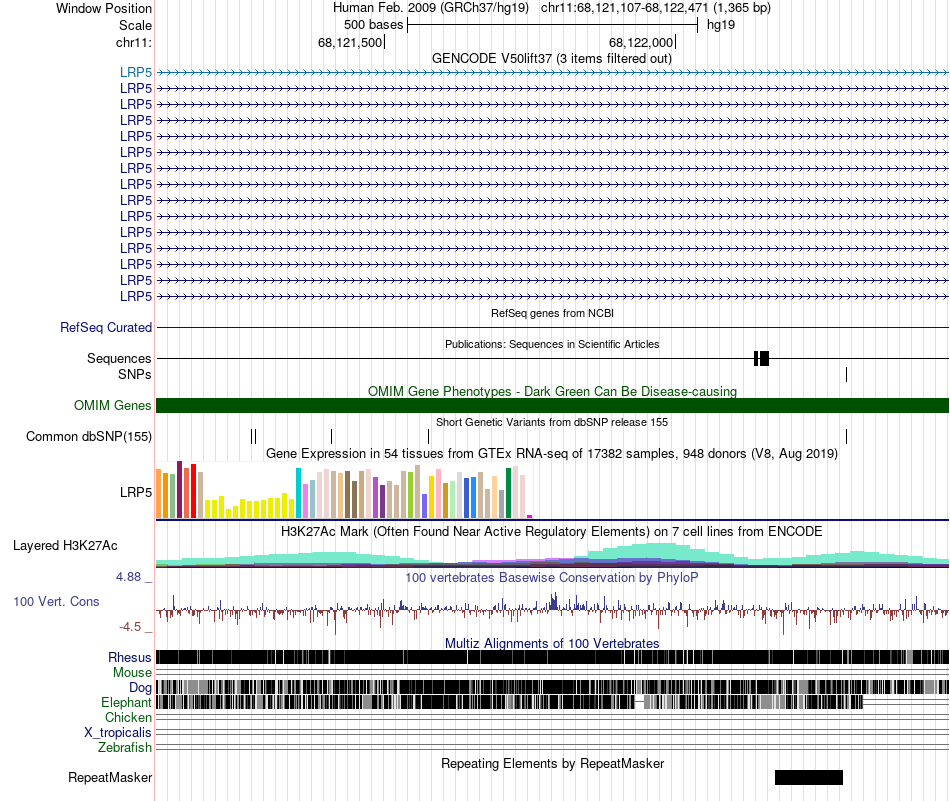The width and height of the screenshot is (950, 801).
Task: Click the OMIM Genes label
Action: click(x=113, y=405)
